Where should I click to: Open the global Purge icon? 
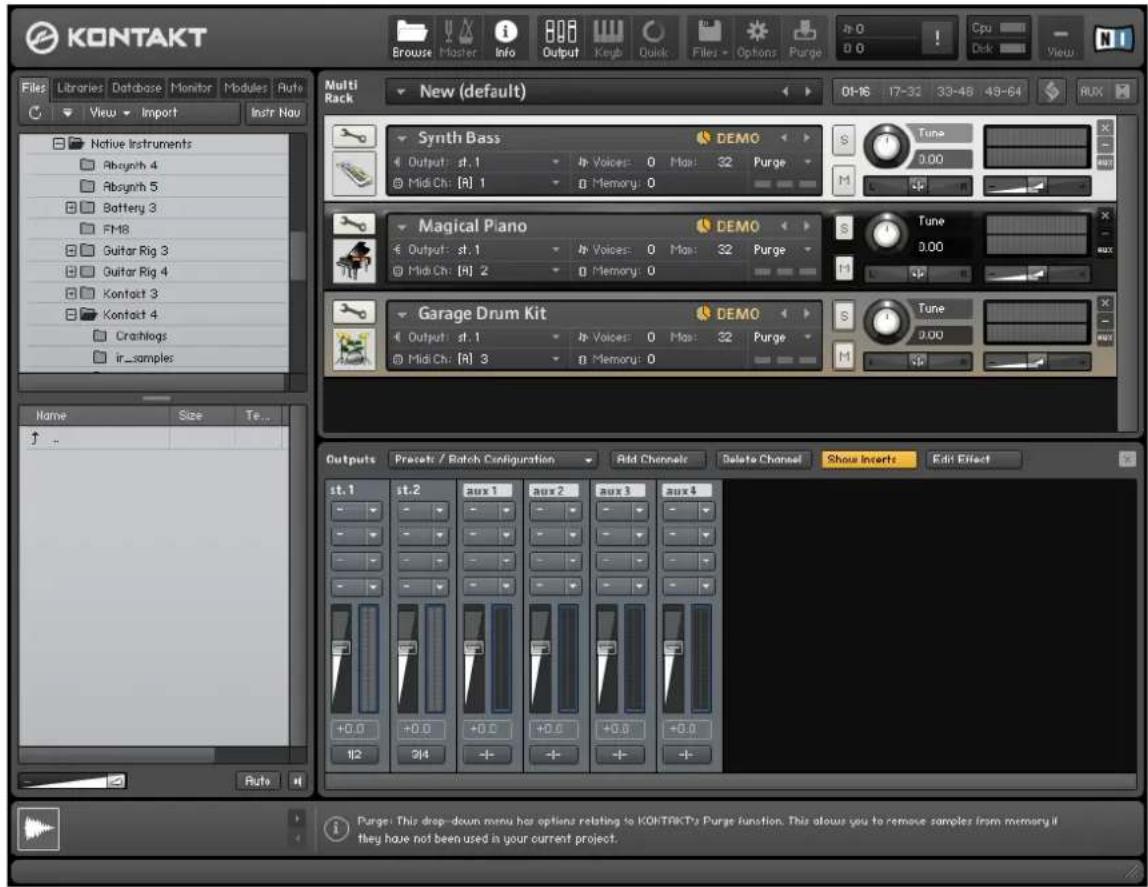click(x=805, y=38)
